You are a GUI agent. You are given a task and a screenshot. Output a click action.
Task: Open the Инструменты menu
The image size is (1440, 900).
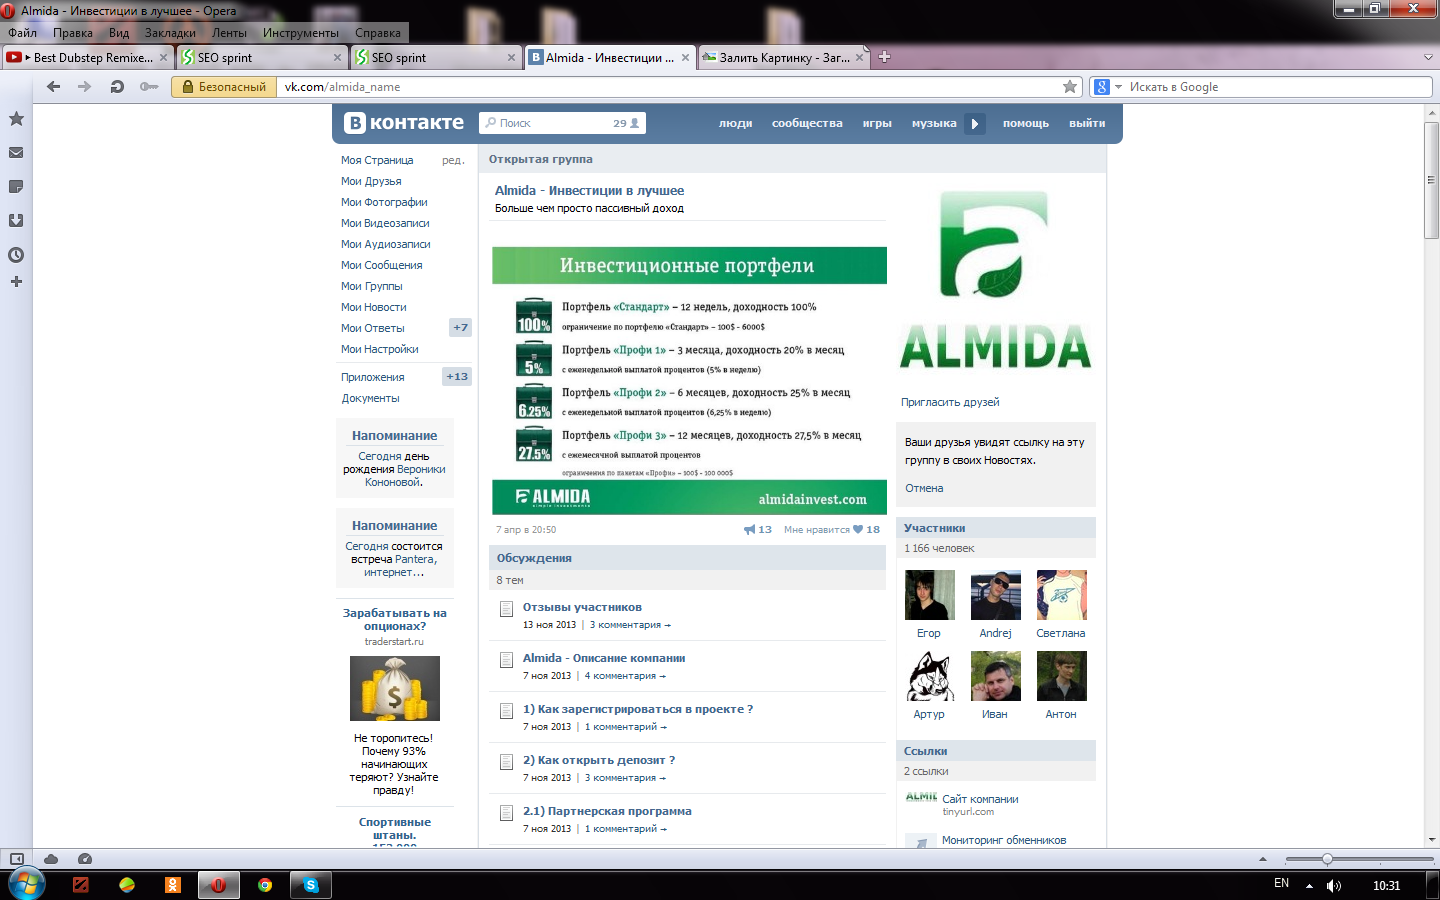[301, 33]
